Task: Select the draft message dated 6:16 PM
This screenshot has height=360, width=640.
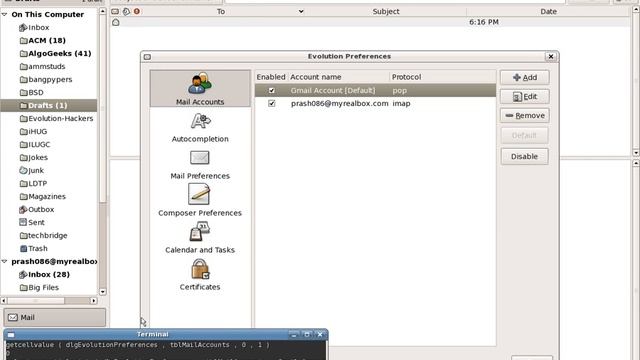Action: click(x=371, y=22)
